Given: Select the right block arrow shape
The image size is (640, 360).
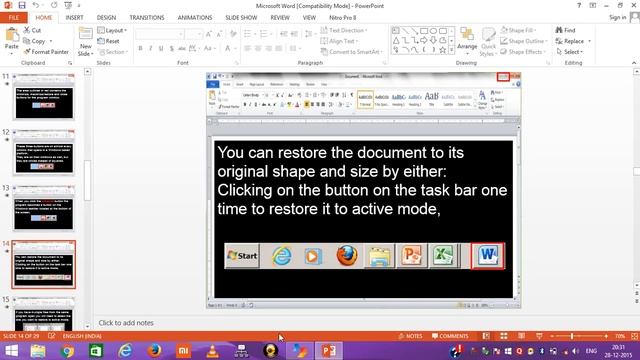Looking at the screenshot, I should (x=424, y=40).
